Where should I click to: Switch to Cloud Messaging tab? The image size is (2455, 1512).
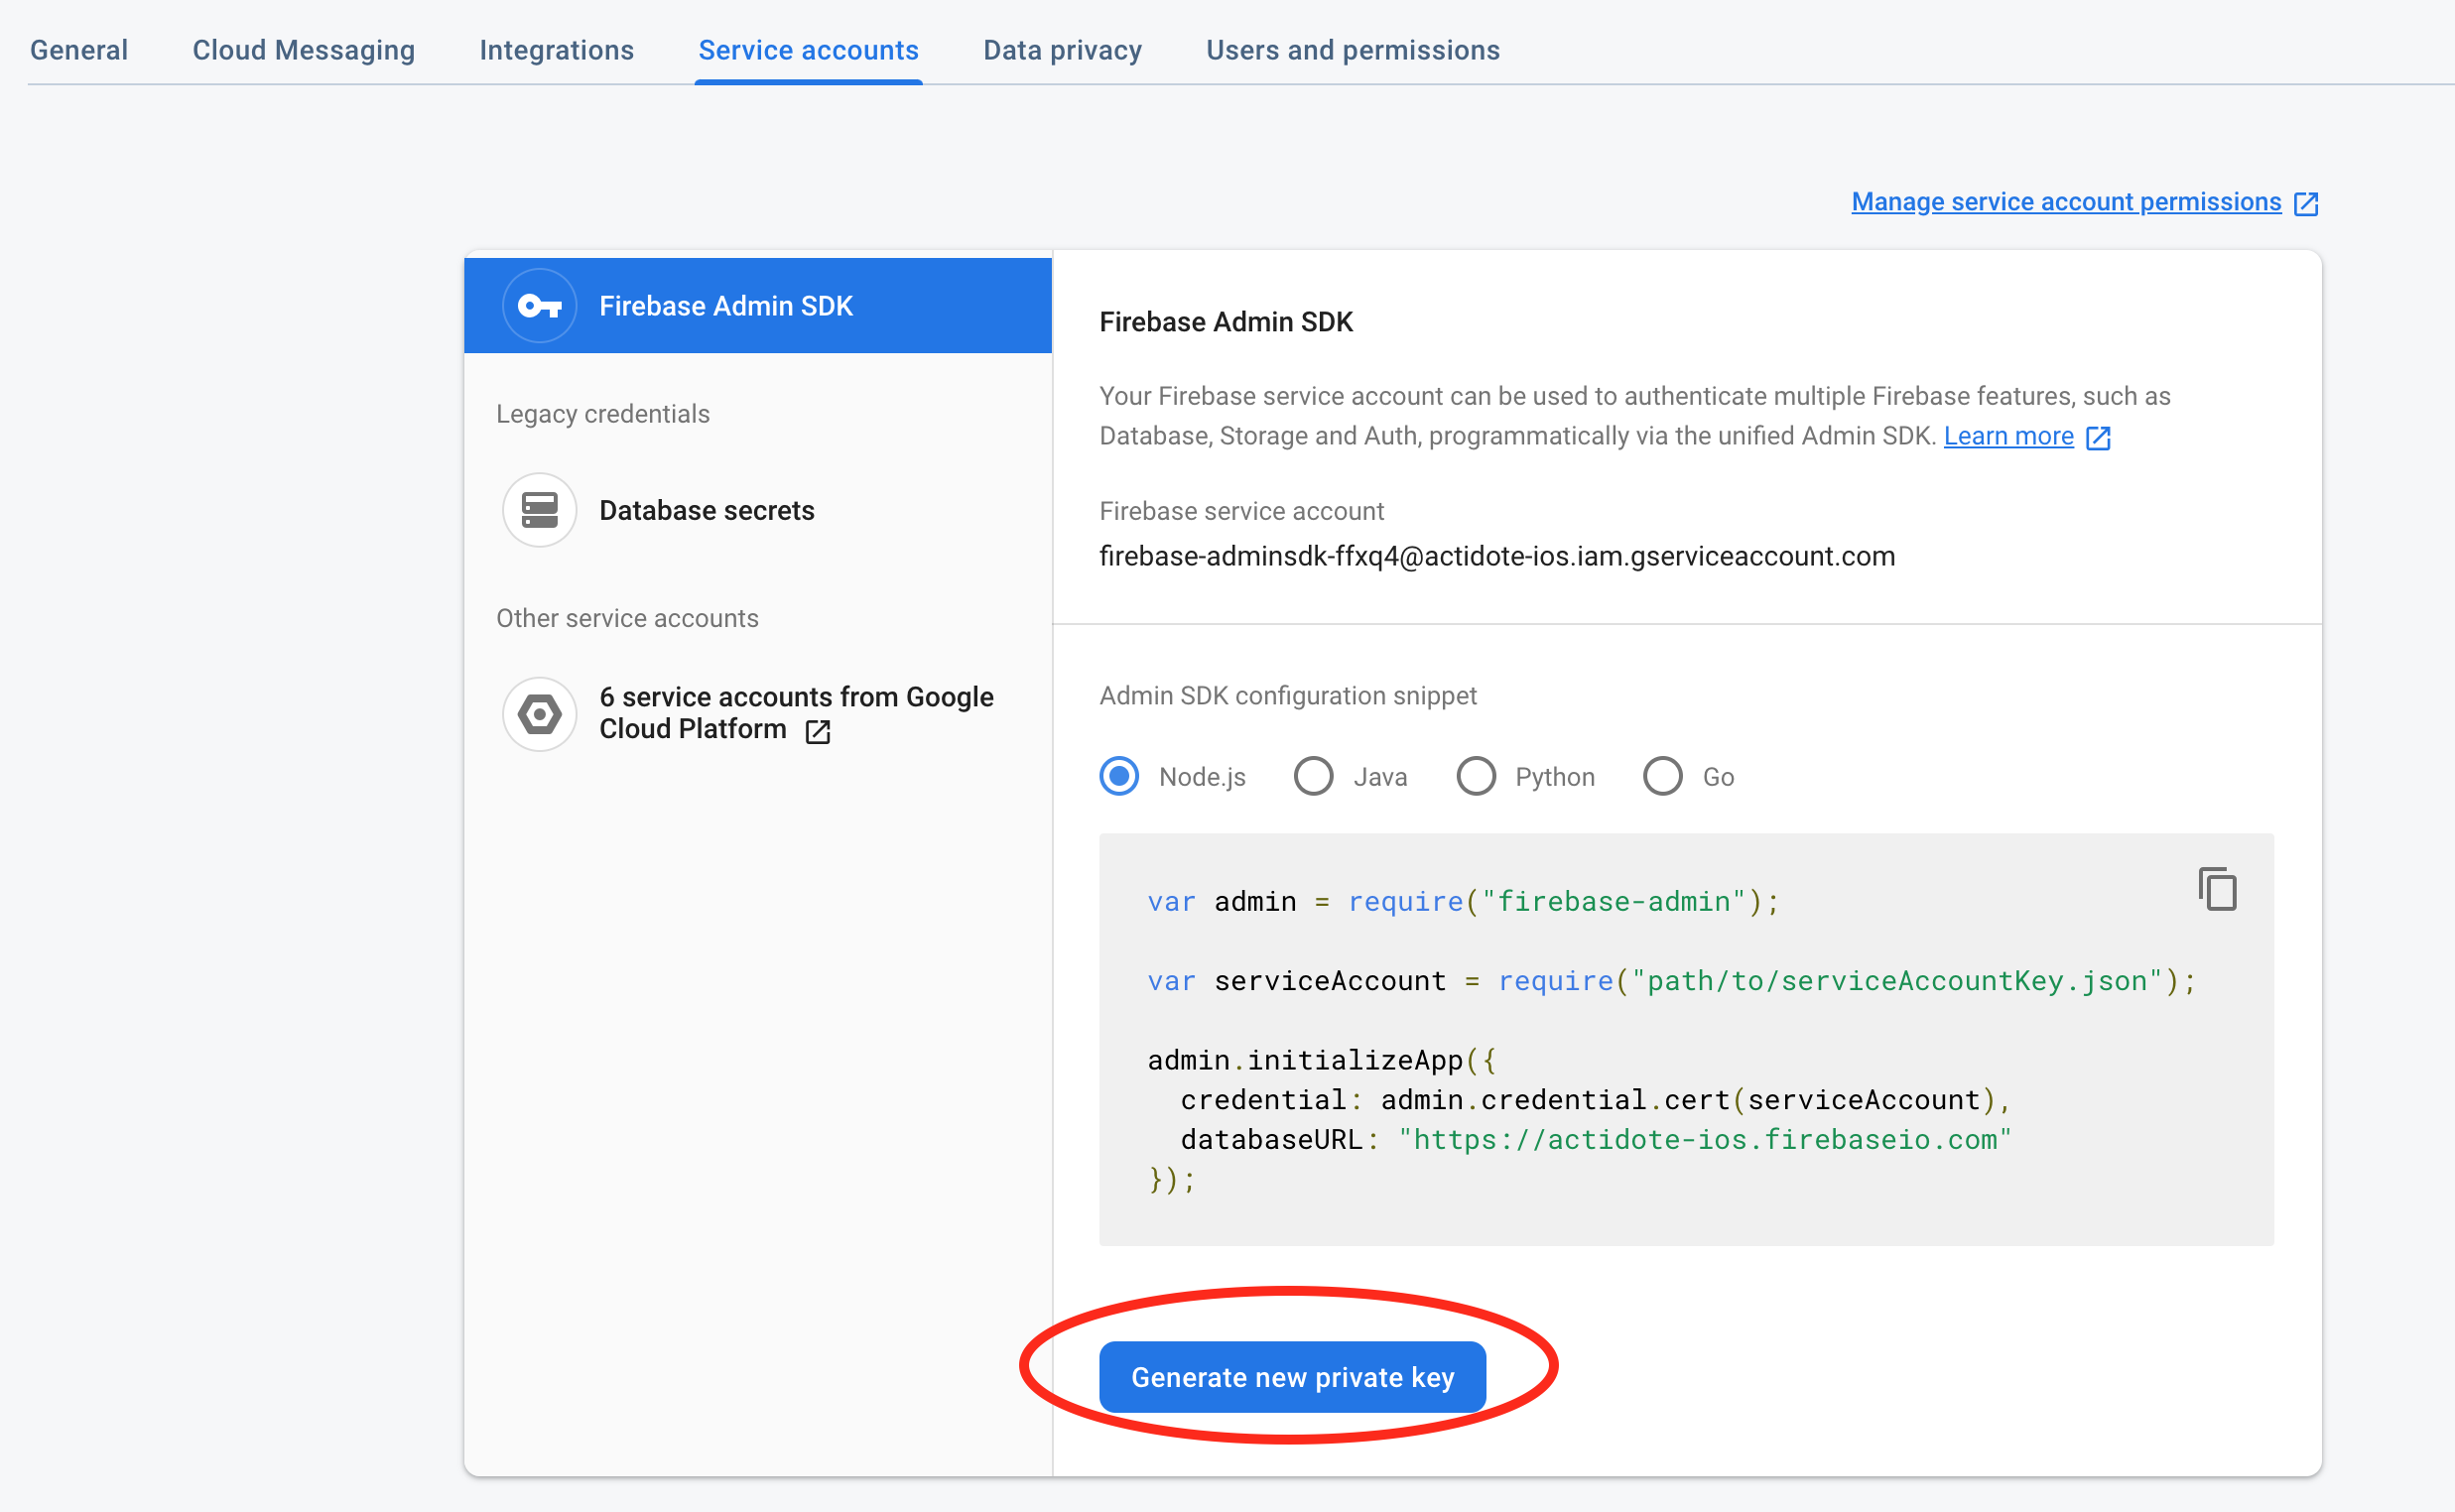(x=303, y=50)
